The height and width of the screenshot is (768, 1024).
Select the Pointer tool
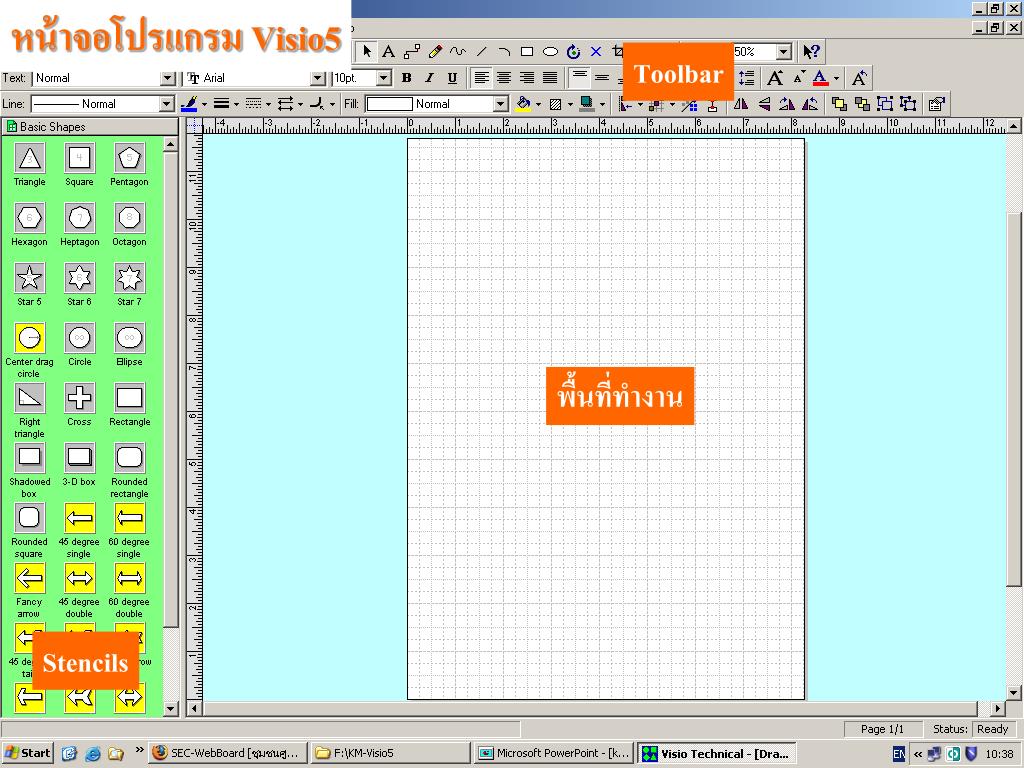366,52
